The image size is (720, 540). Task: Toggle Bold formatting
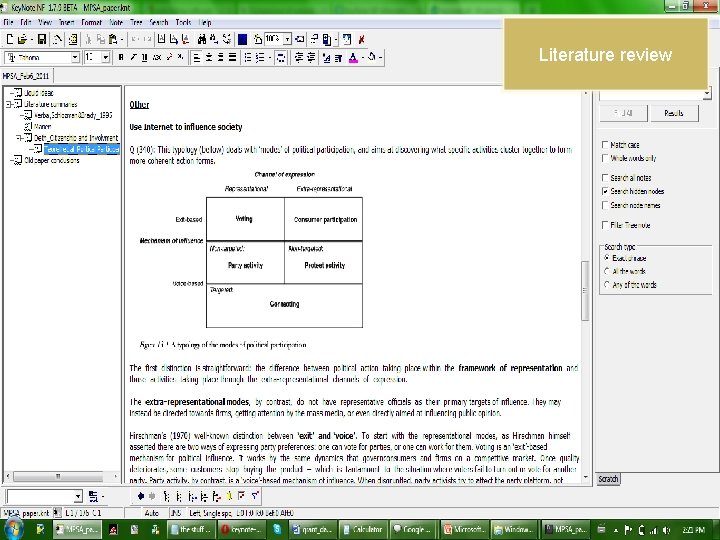[121, 57]
